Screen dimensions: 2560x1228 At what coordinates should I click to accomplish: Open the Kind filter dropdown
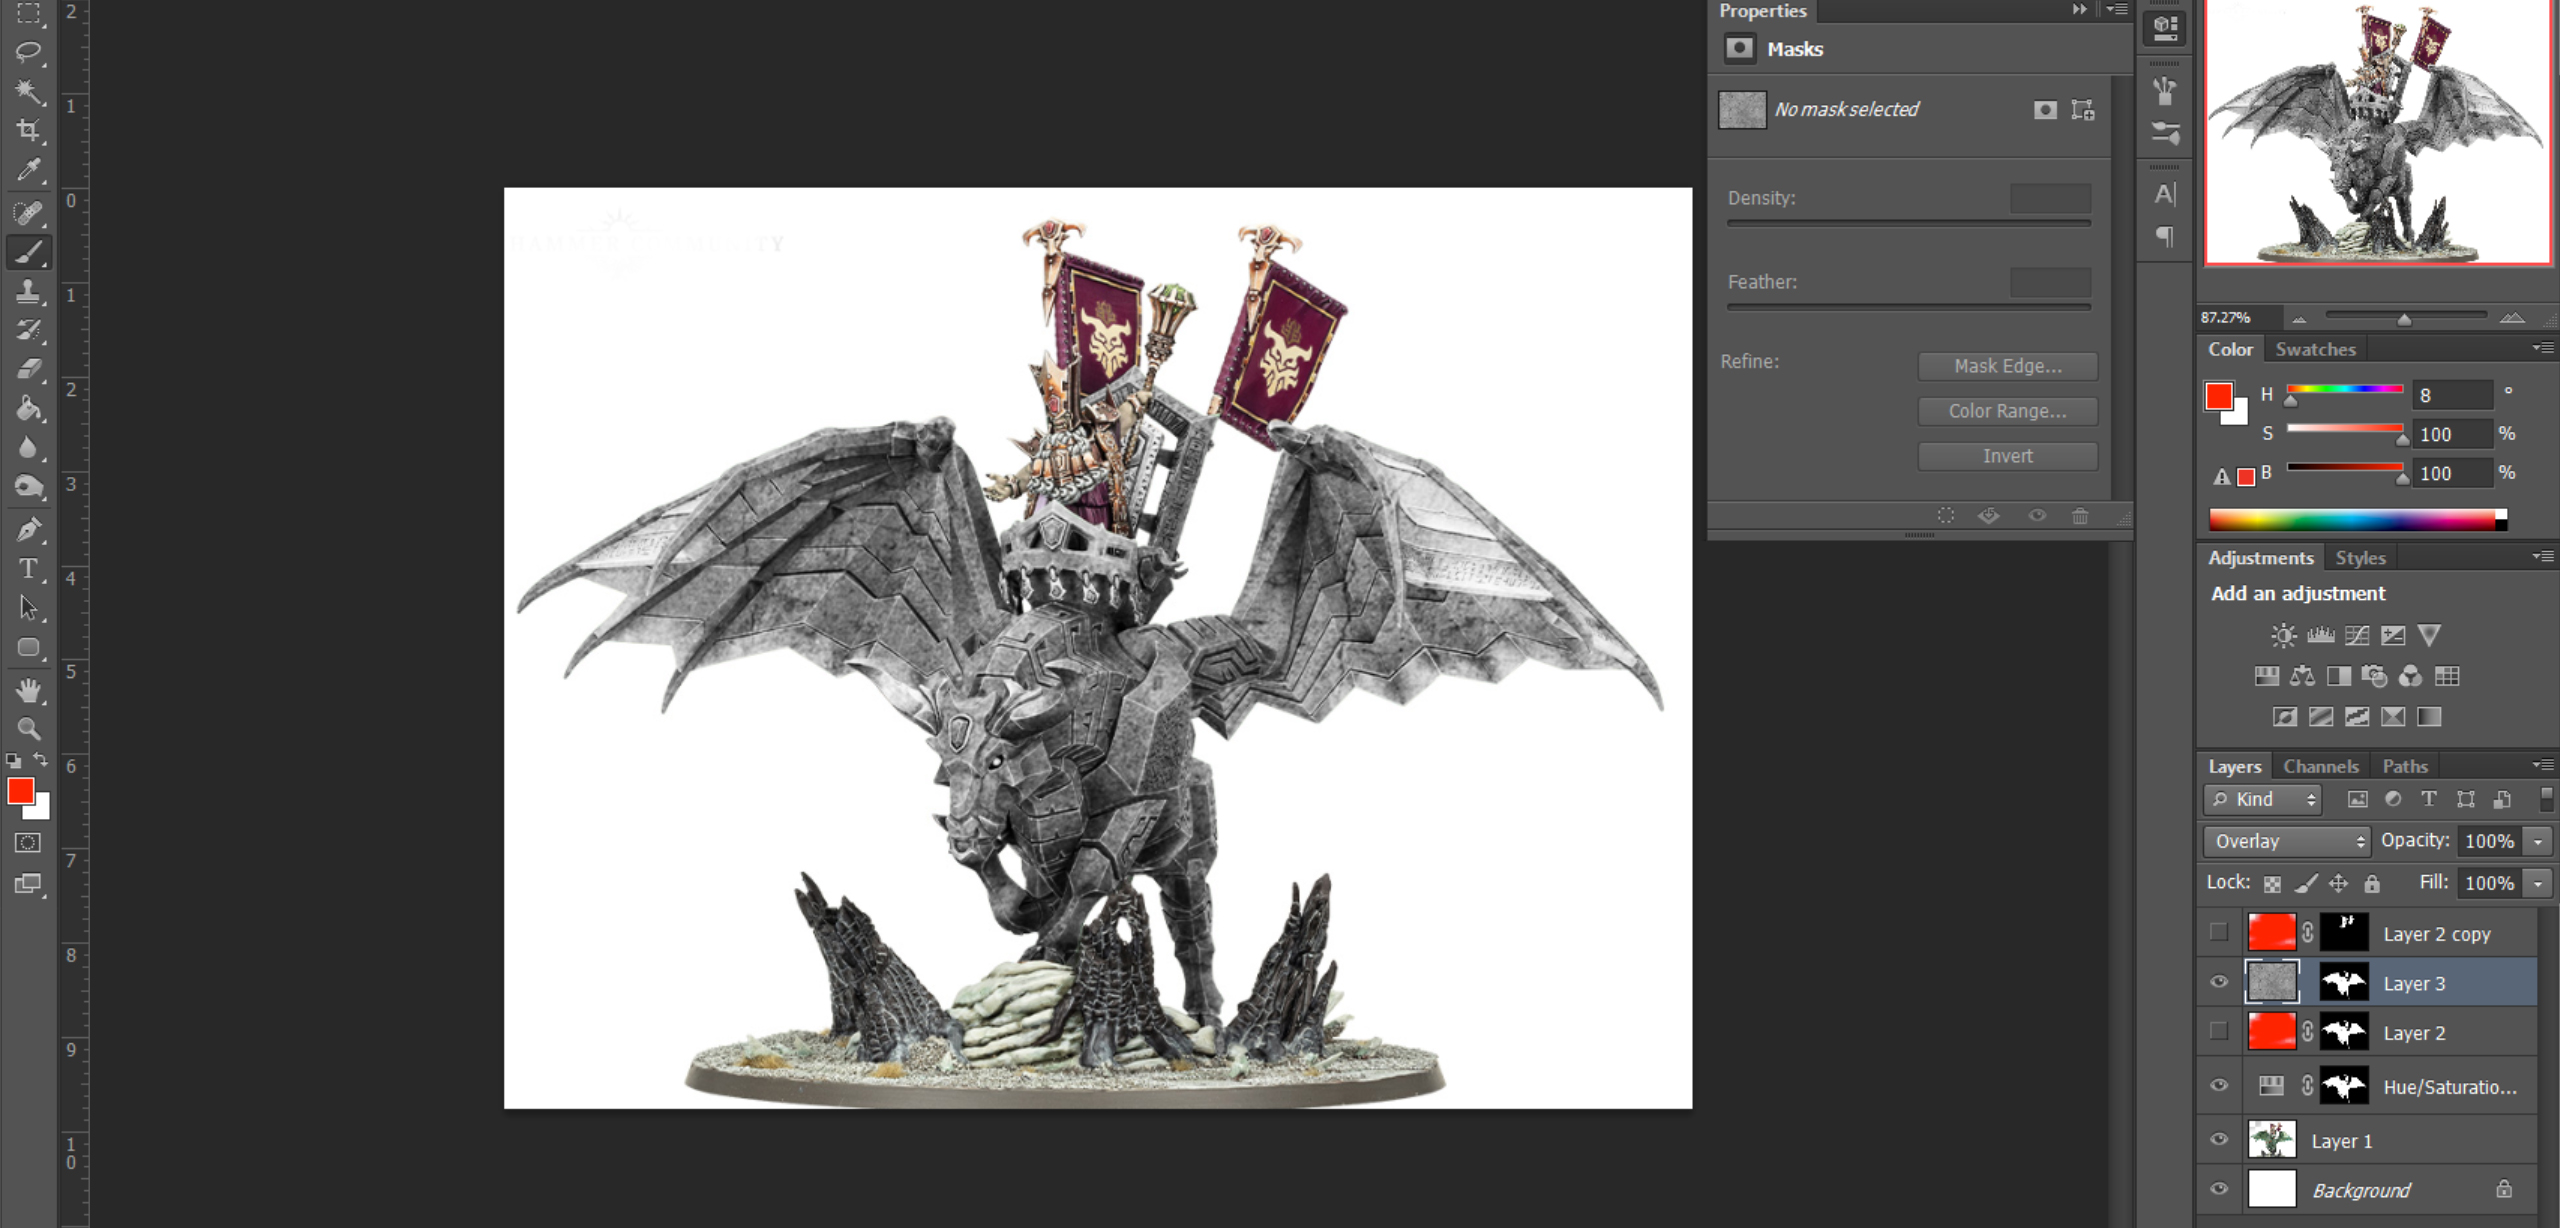[2262, 800]
